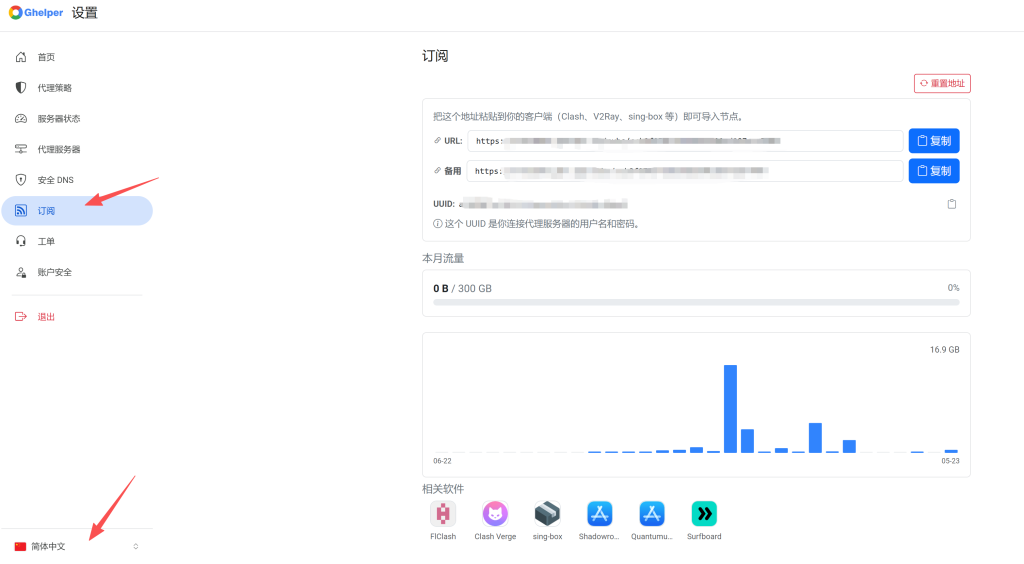
Task: Click the URL address field
Action: click(x=685, y=140)
